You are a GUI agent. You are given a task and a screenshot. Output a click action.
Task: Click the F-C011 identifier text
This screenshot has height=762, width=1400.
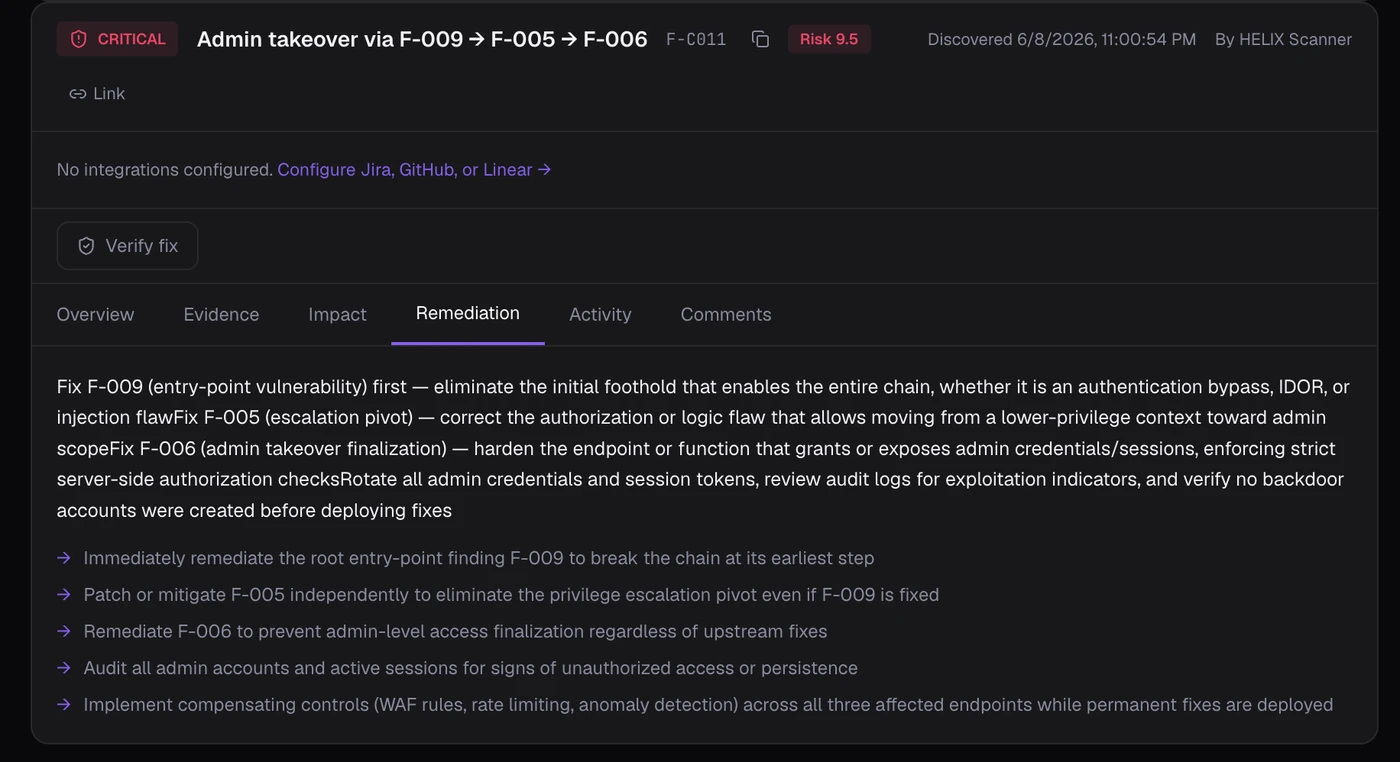(x=696, y=40)
